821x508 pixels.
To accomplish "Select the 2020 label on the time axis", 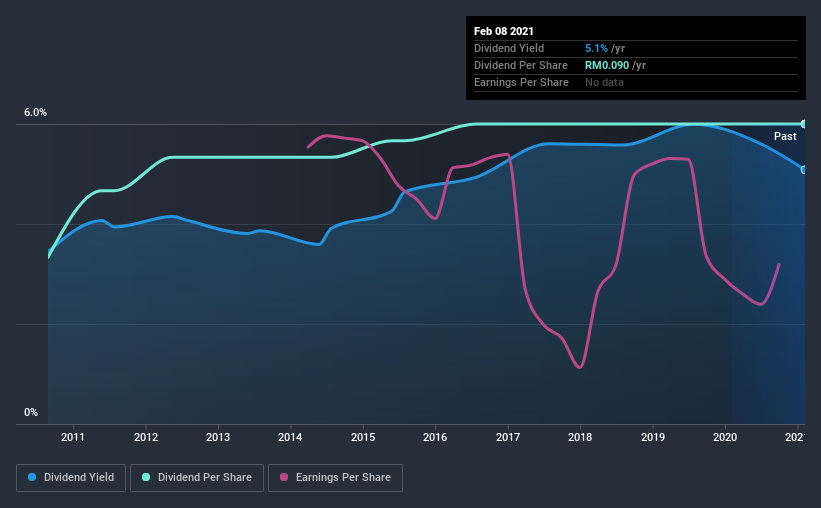I will tap(725, 437).
